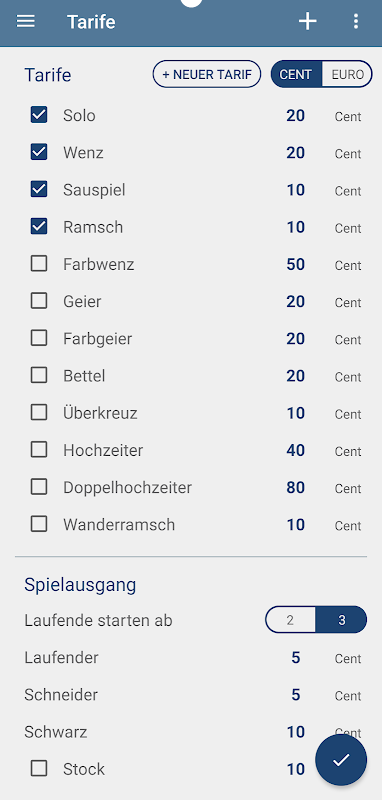
Task: Select CENT as the currency unit
Action: tap(296, 74)
